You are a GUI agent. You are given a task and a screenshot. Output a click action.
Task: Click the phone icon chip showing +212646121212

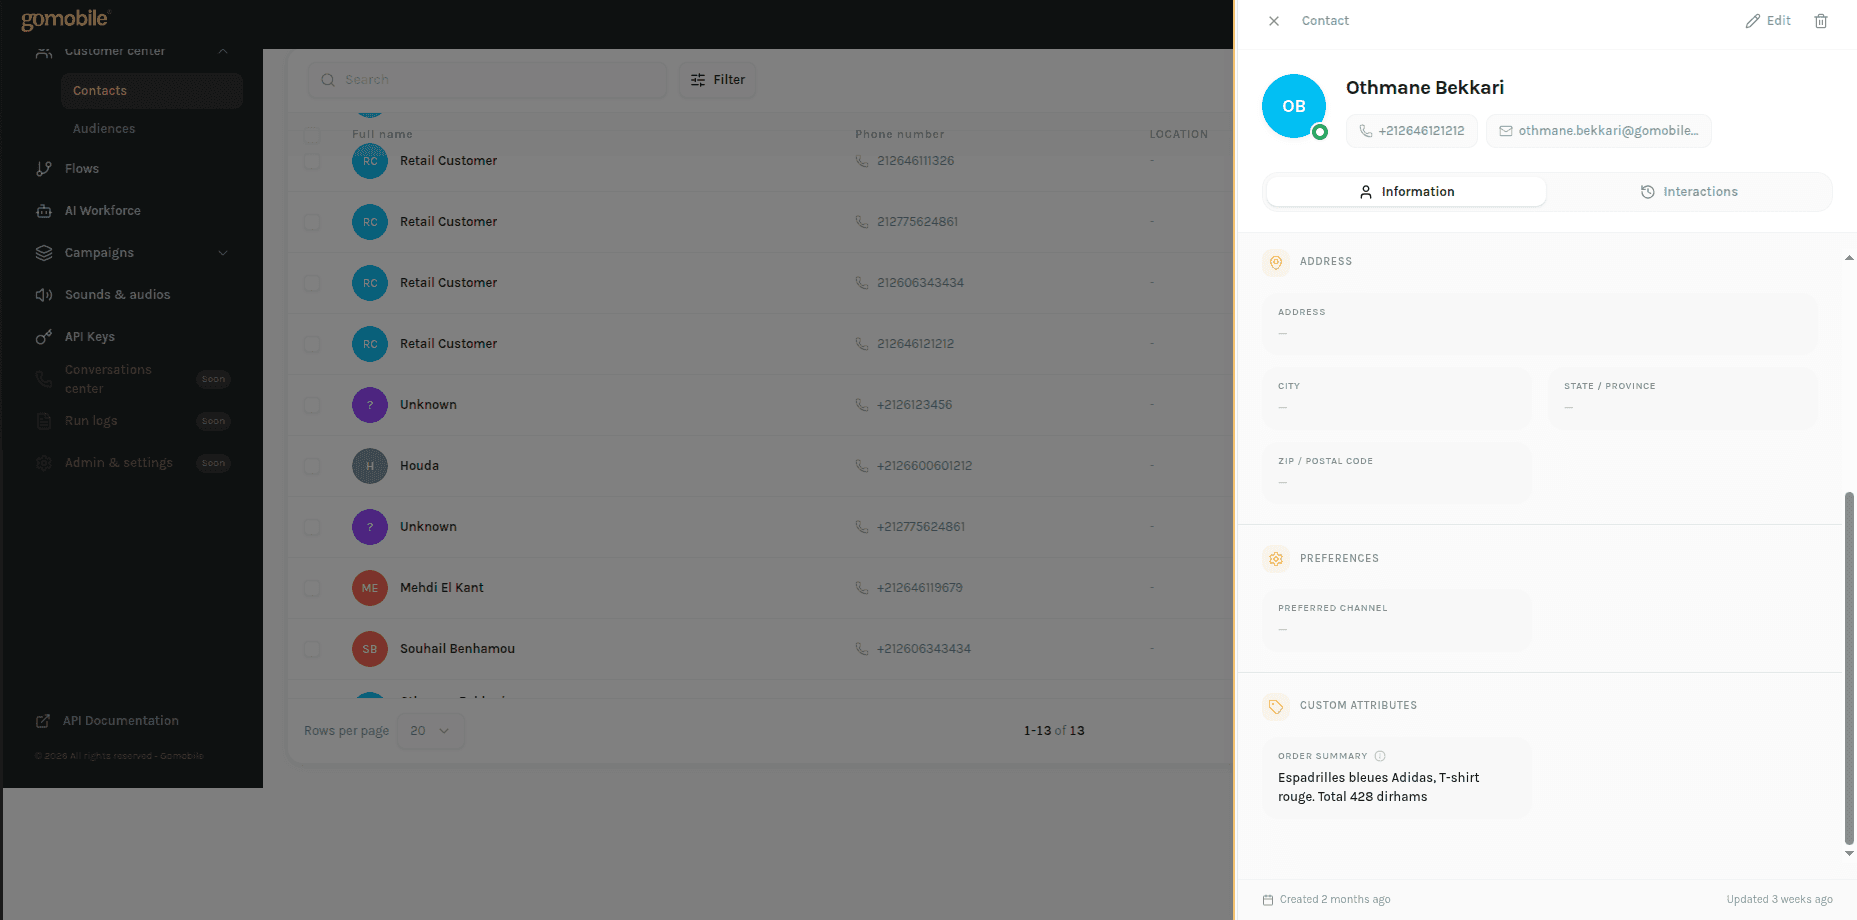tap(1411, 130)
